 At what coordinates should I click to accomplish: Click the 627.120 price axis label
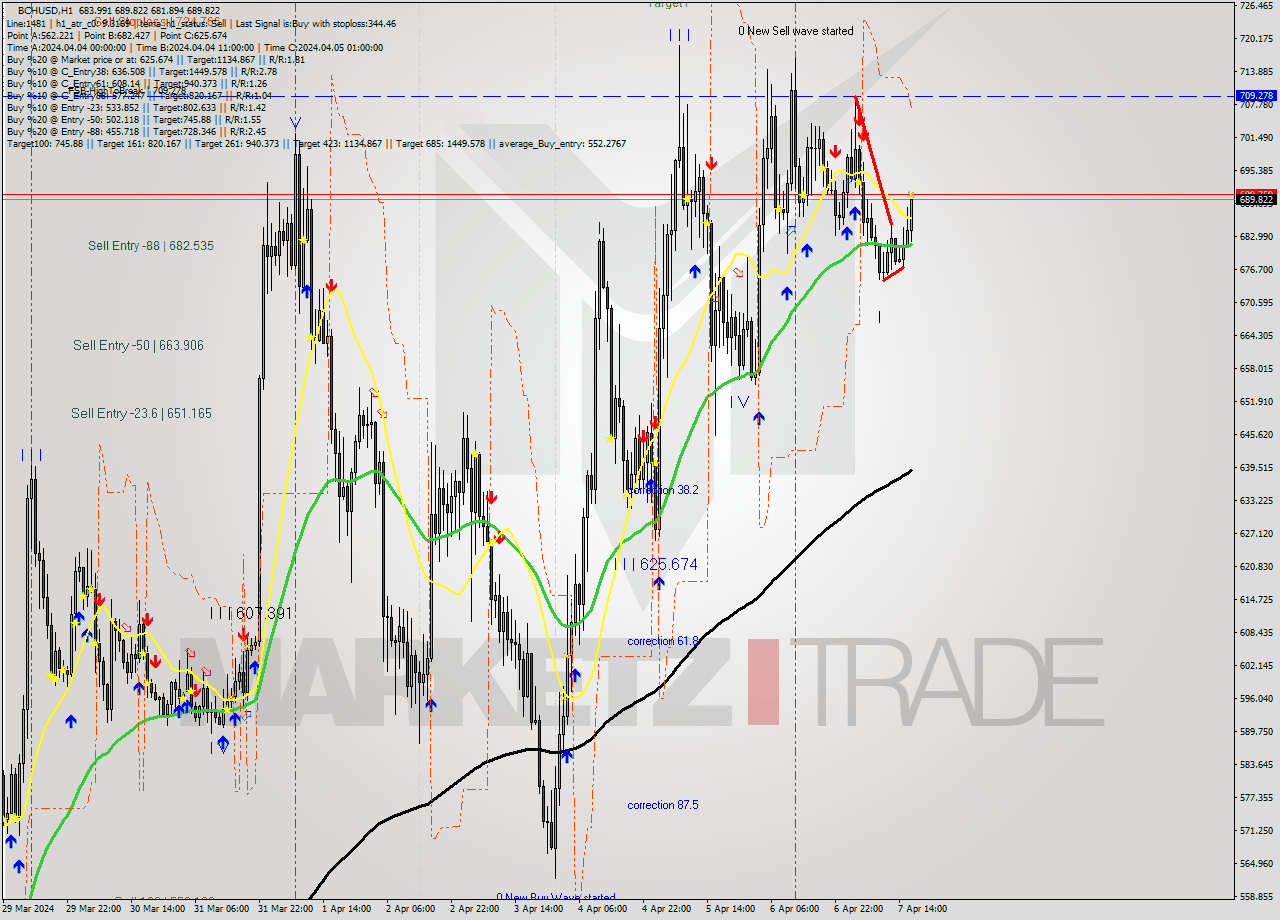[1256, 534]
